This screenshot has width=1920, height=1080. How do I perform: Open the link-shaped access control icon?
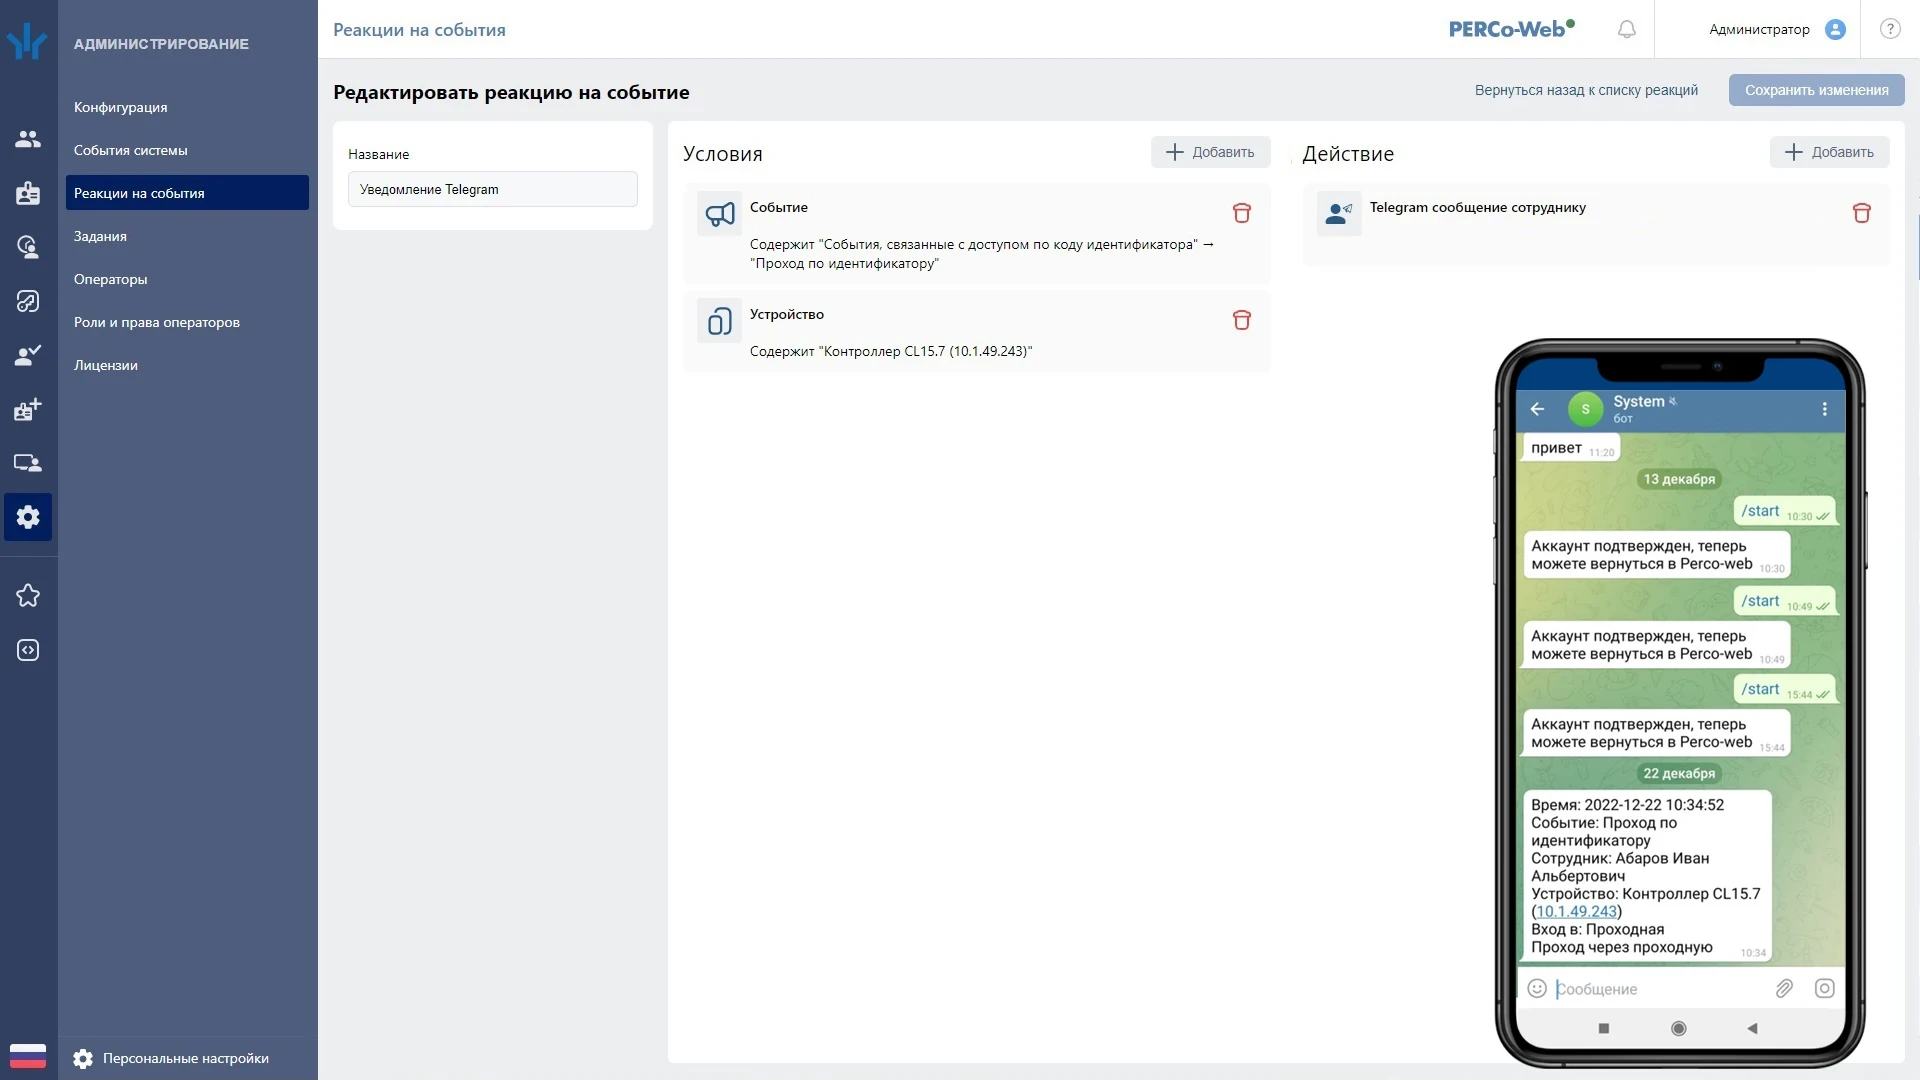(28, 301)
